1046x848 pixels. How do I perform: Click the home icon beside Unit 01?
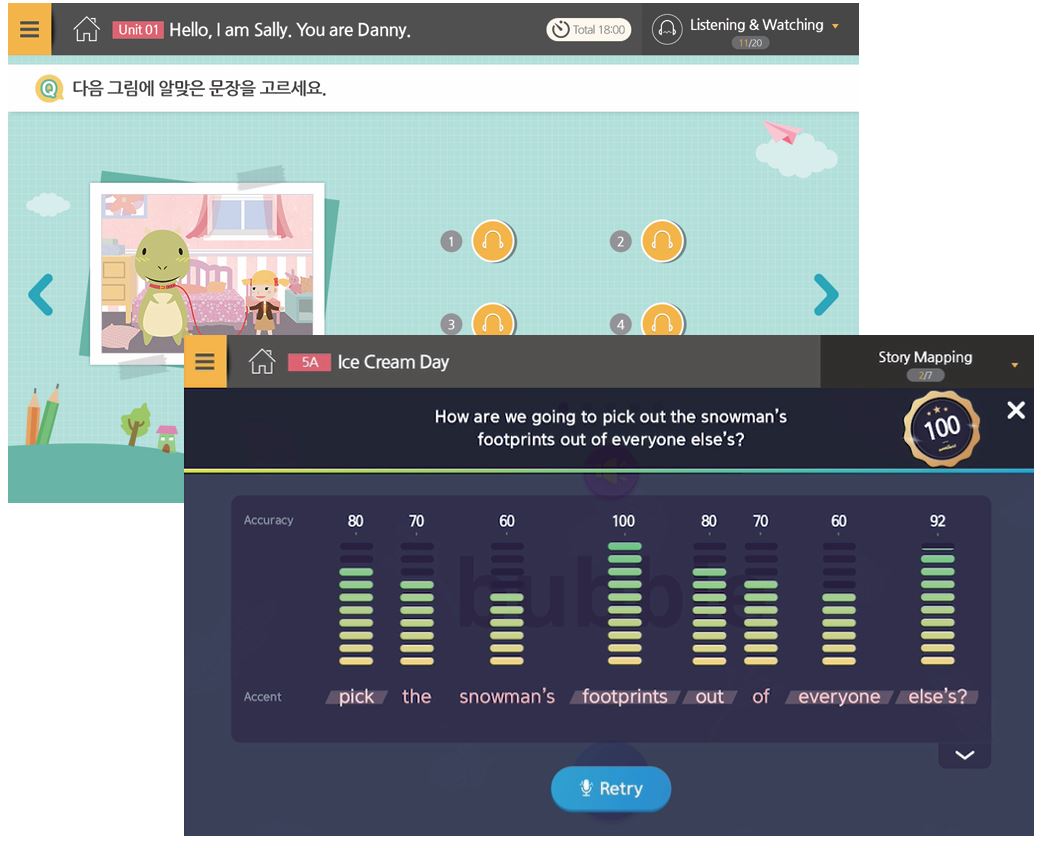pyautogui.click(x=87, y=30)
